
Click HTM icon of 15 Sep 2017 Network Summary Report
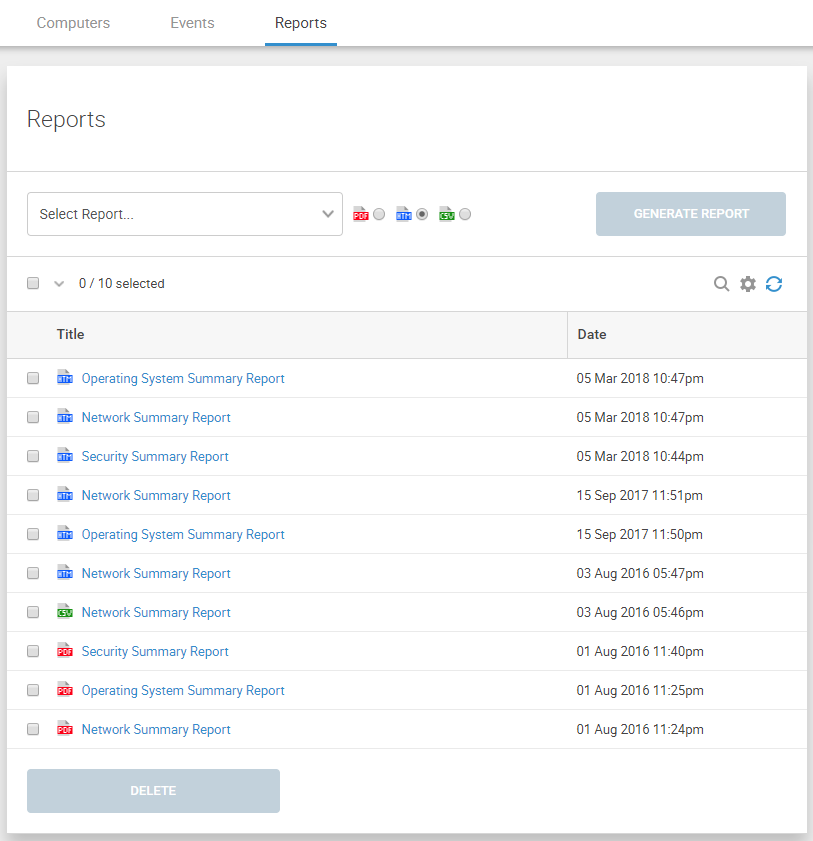pyautogui.click(x=65, y=495)
